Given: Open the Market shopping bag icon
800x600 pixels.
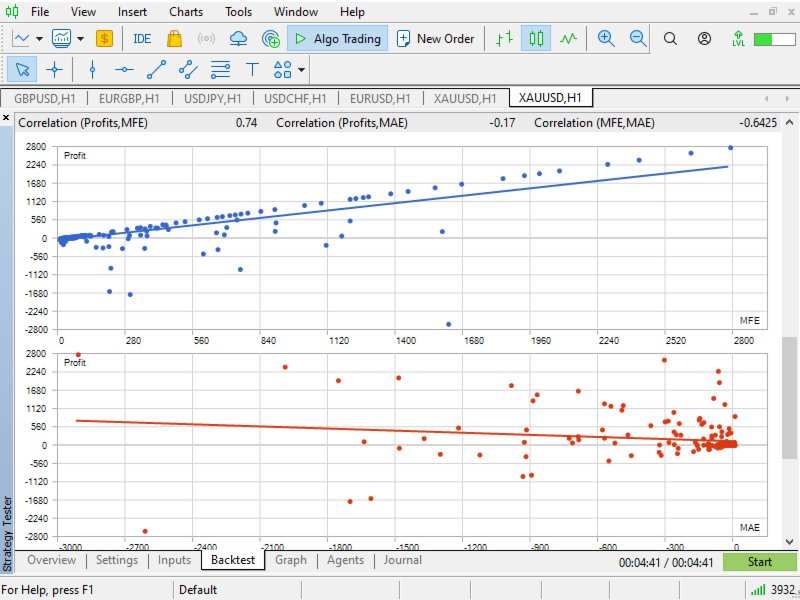Looking at the screenshot, I should coord(174,39).
